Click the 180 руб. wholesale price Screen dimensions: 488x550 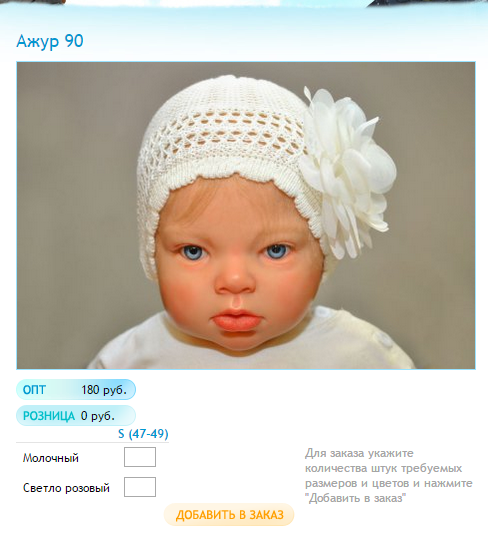[x=104, y=390]
